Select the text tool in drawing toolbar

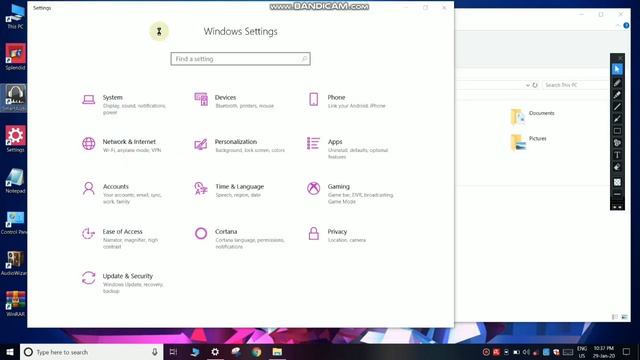coord(617,155)
